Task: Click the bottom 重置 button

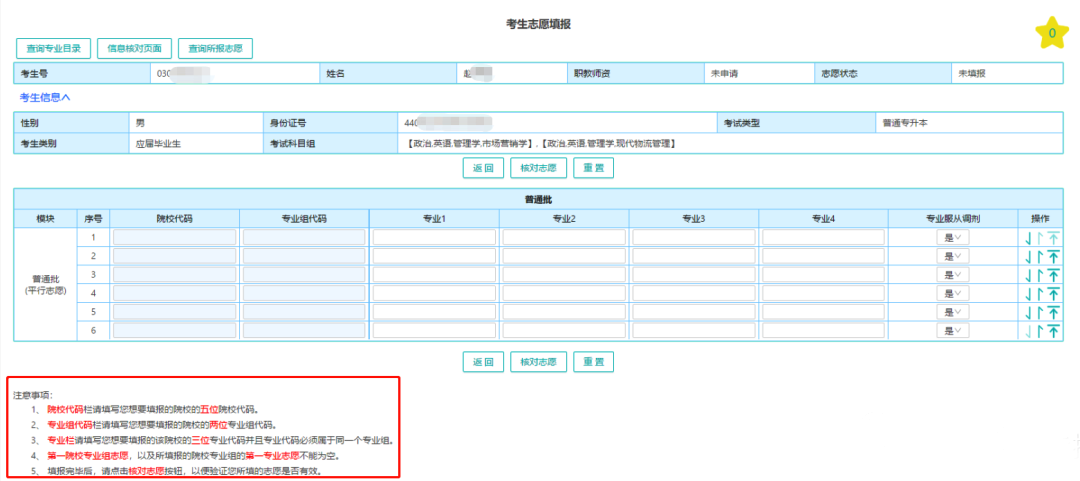Action: click(593, 362)
